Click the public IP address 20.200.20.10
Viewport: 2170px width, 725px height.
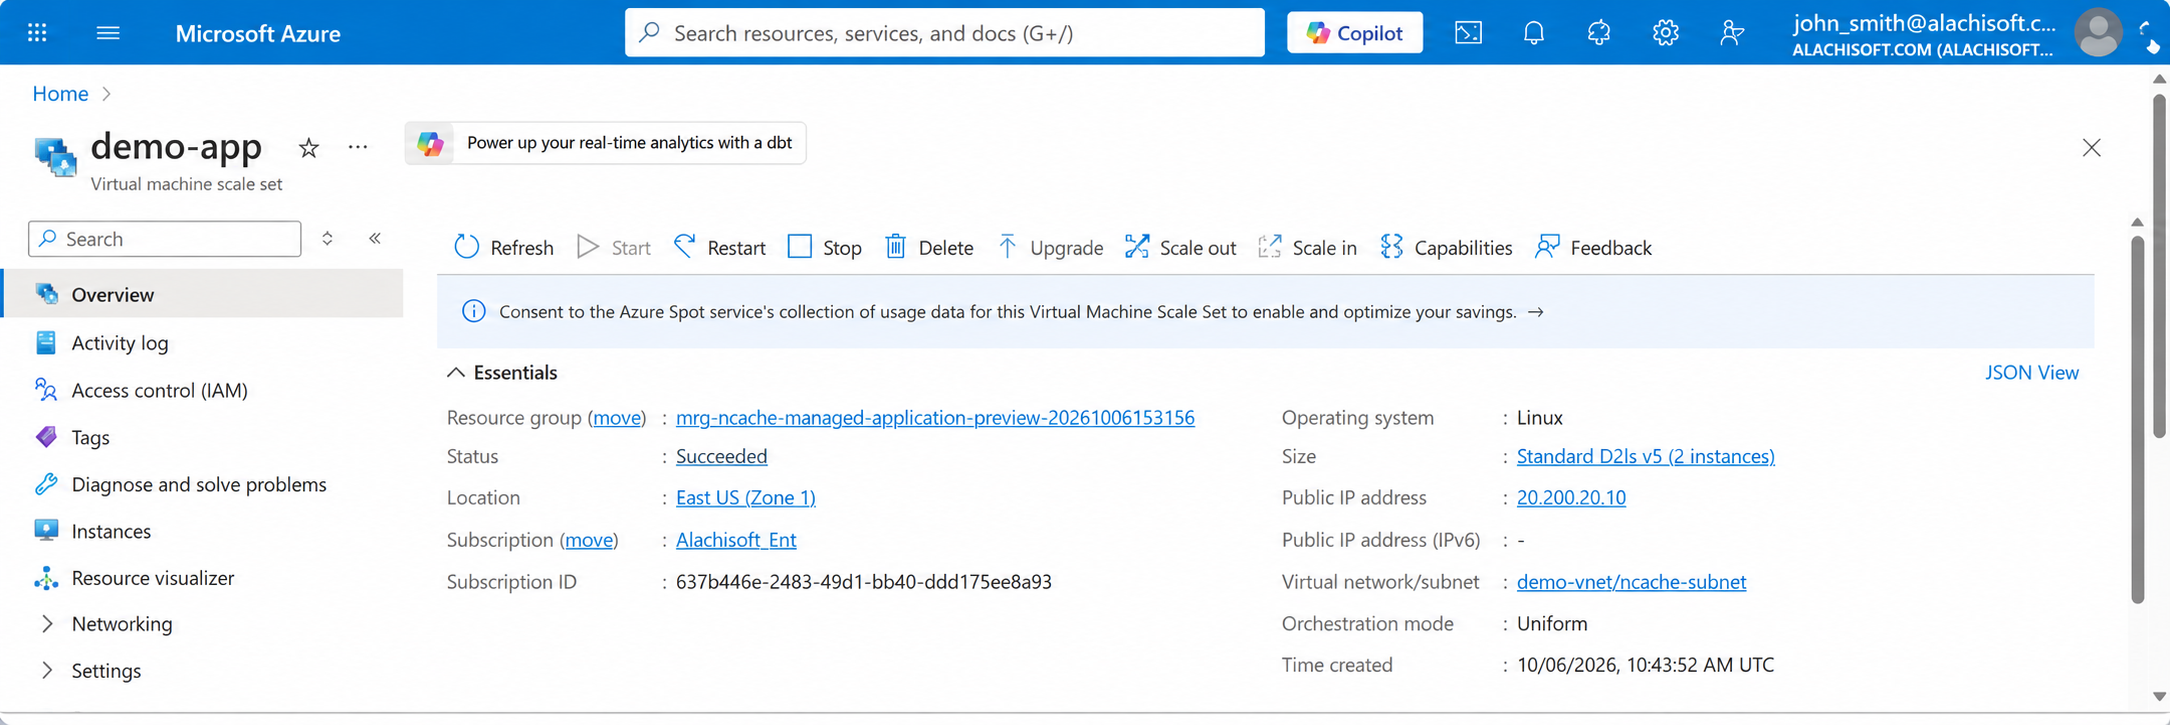tap(1571, 498)
